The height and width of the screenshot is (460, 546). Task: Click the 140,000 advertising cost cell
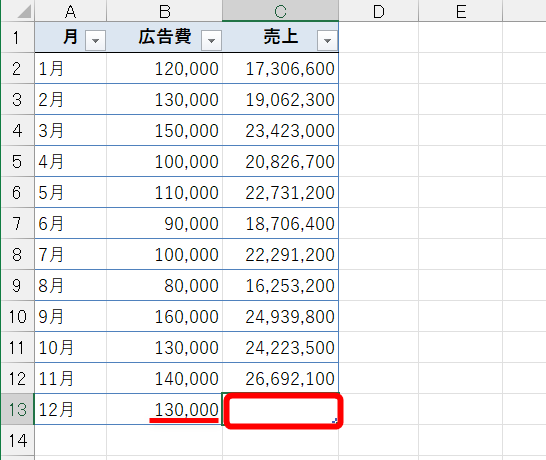[165, 378]
